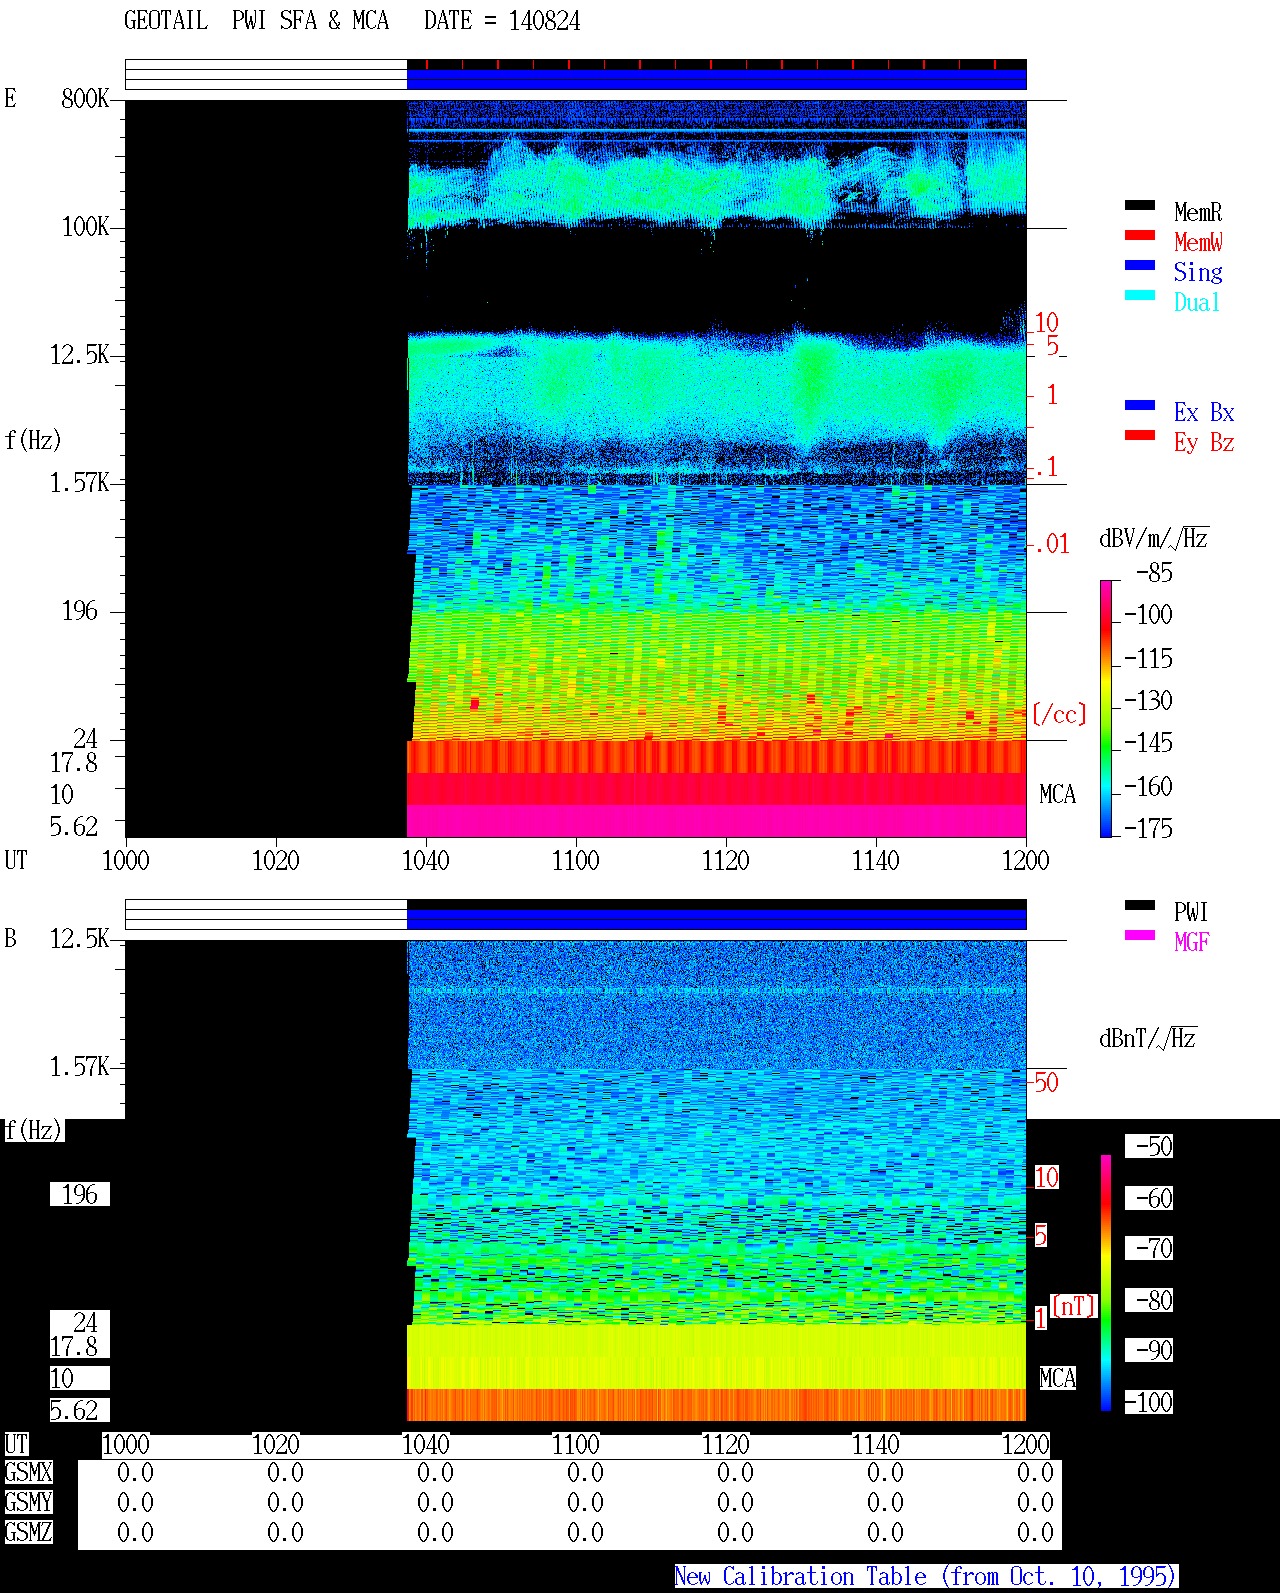Viewport: 1280px width, 1593px height.
Task: Click the 12.5K label on the E panel
Action: pos(80,354)
